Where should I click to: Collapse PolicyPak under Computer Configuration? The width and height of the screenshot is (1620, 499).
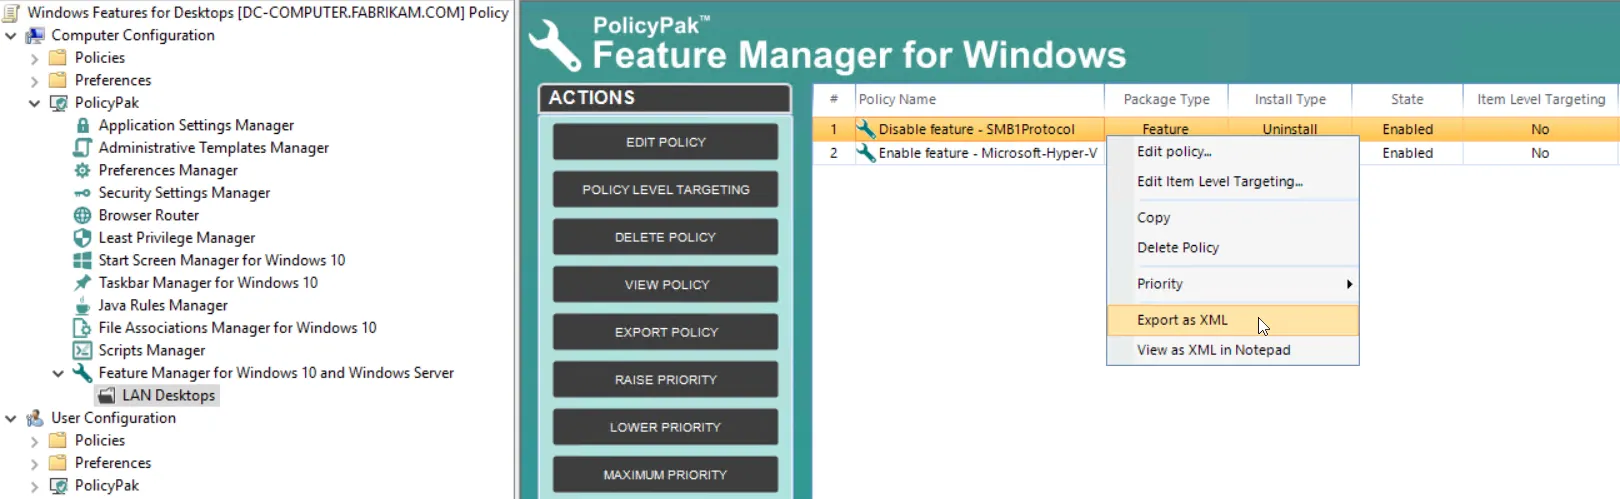pos(35,103)
